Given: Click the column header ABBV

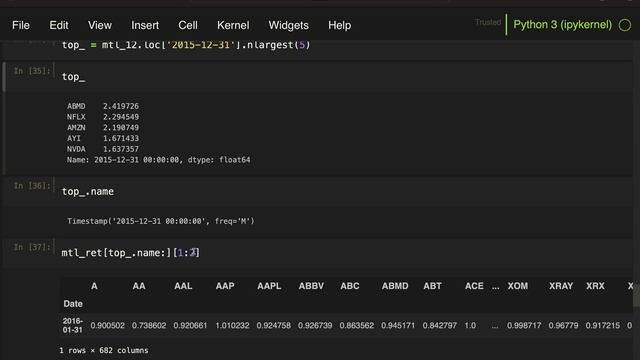Looking at the screenshot, I should pos(311,286).
